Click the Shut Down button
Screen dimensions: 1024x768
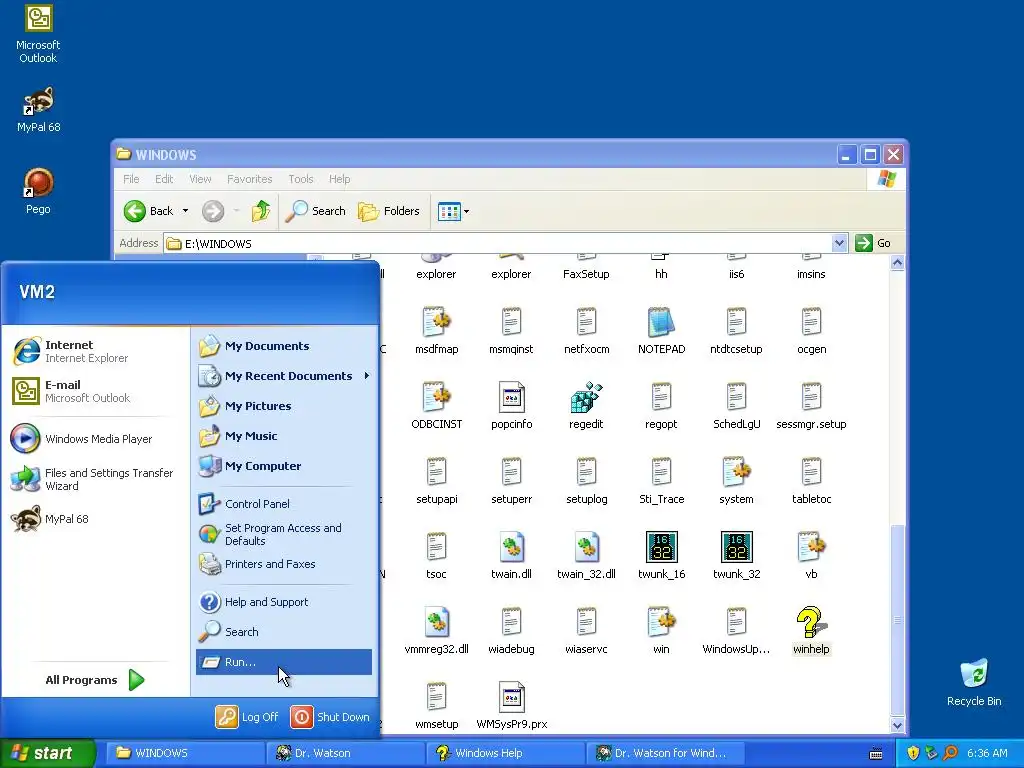[x=330, y=716]
